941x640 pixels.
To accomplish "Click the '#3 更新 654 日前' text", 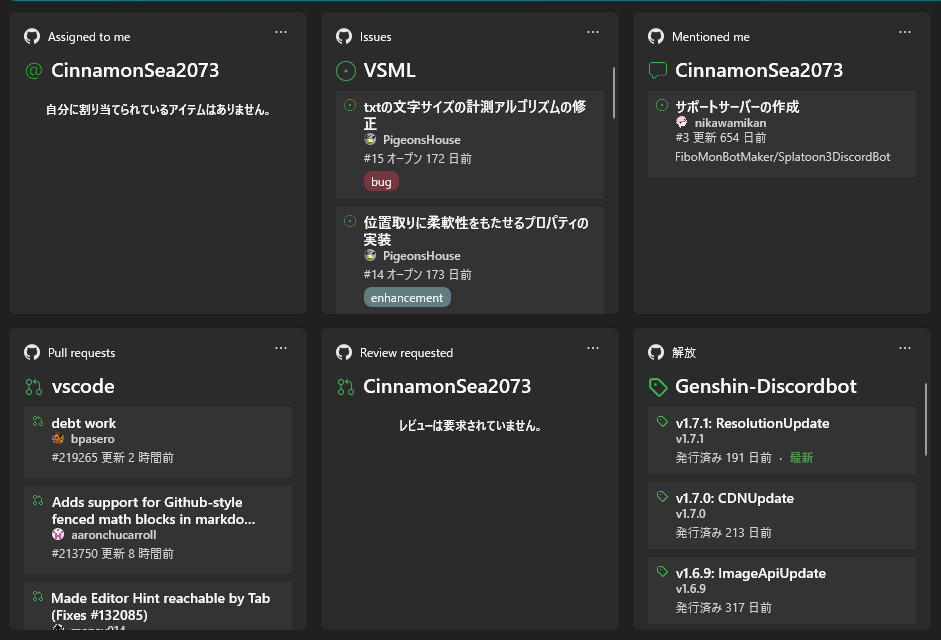I will 721,137.
